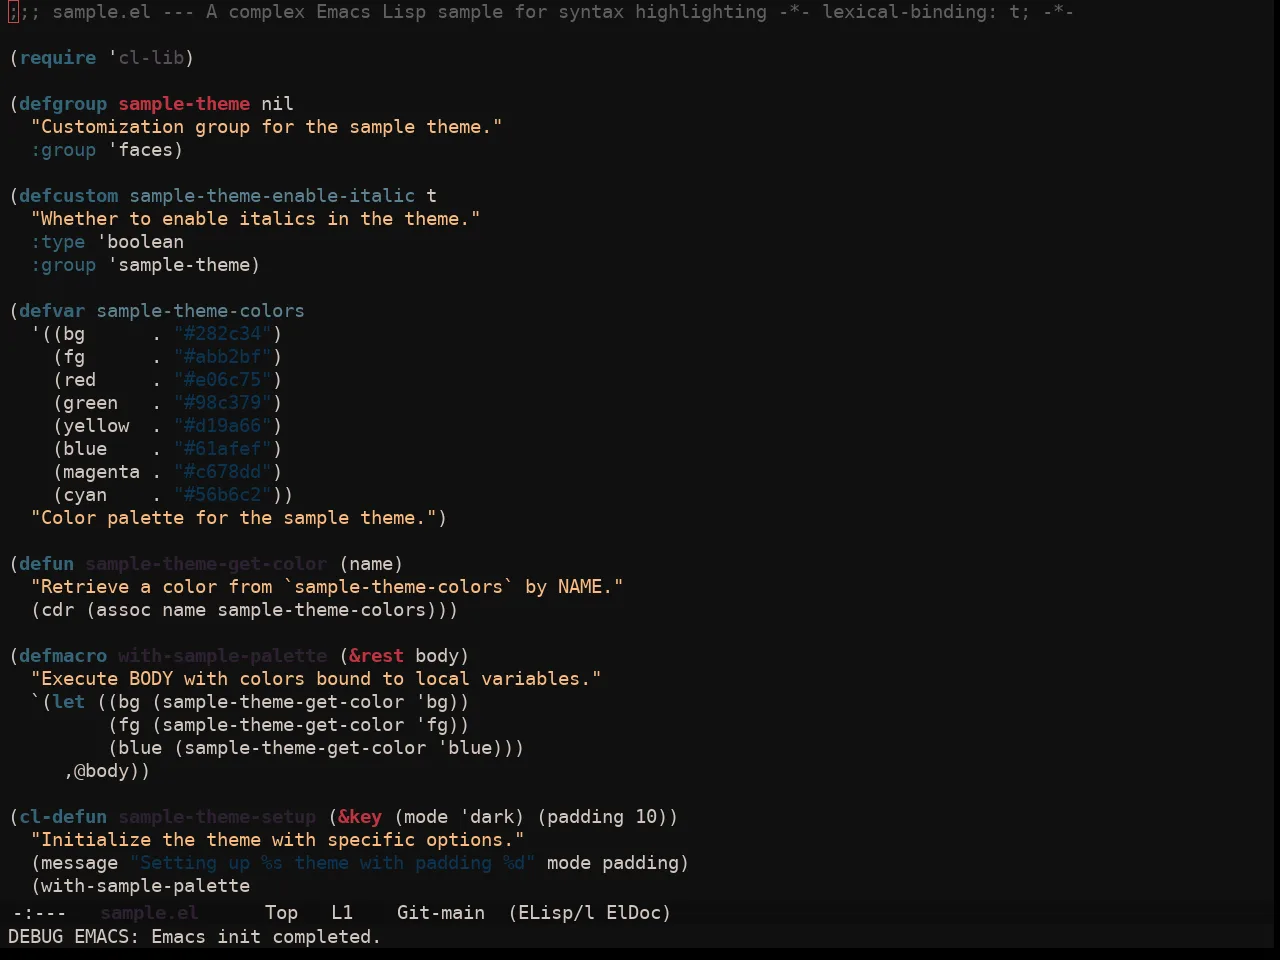Click the 'cl-defun' keyword
Image resolution: width=1280 pixels, height=960 pixels.
pos(63,817)
